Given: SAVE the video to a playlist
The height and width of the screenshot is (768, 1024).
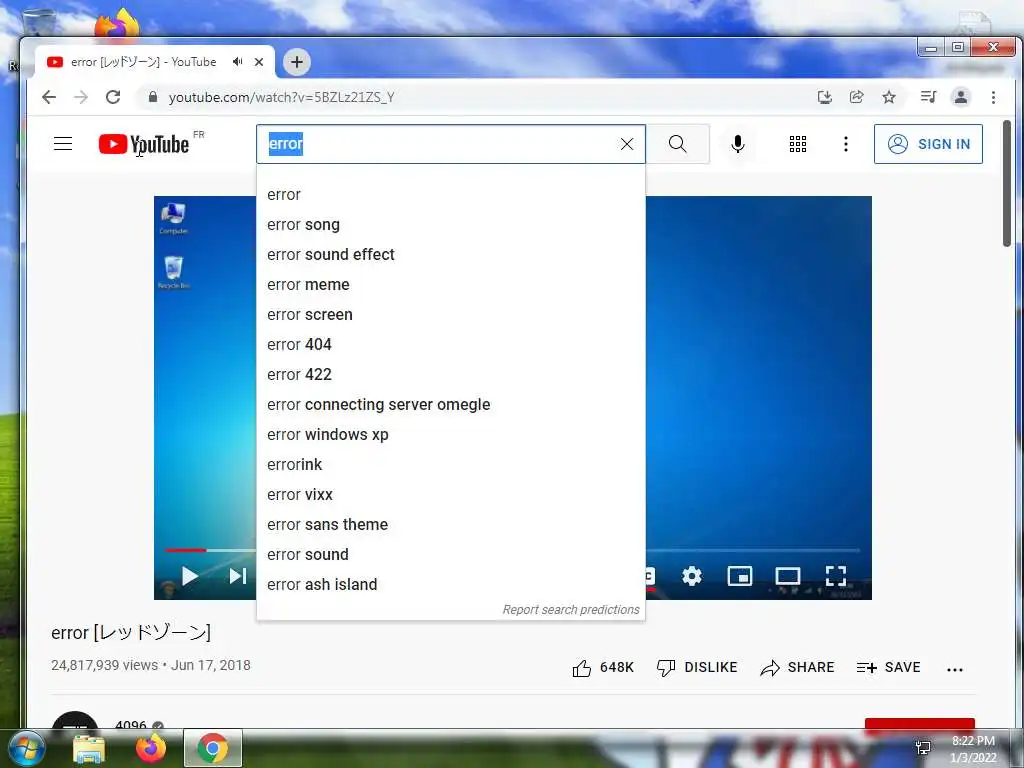Looking at the screenshot, I should click(x=888, y=668).
